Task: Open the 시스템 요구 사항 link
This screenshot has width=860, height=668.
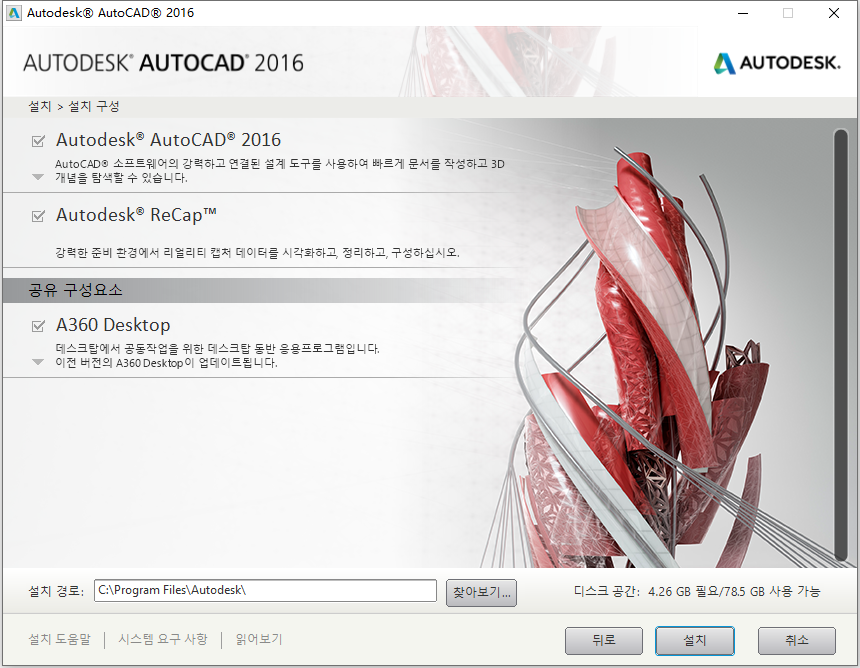Action: (163, 639)
